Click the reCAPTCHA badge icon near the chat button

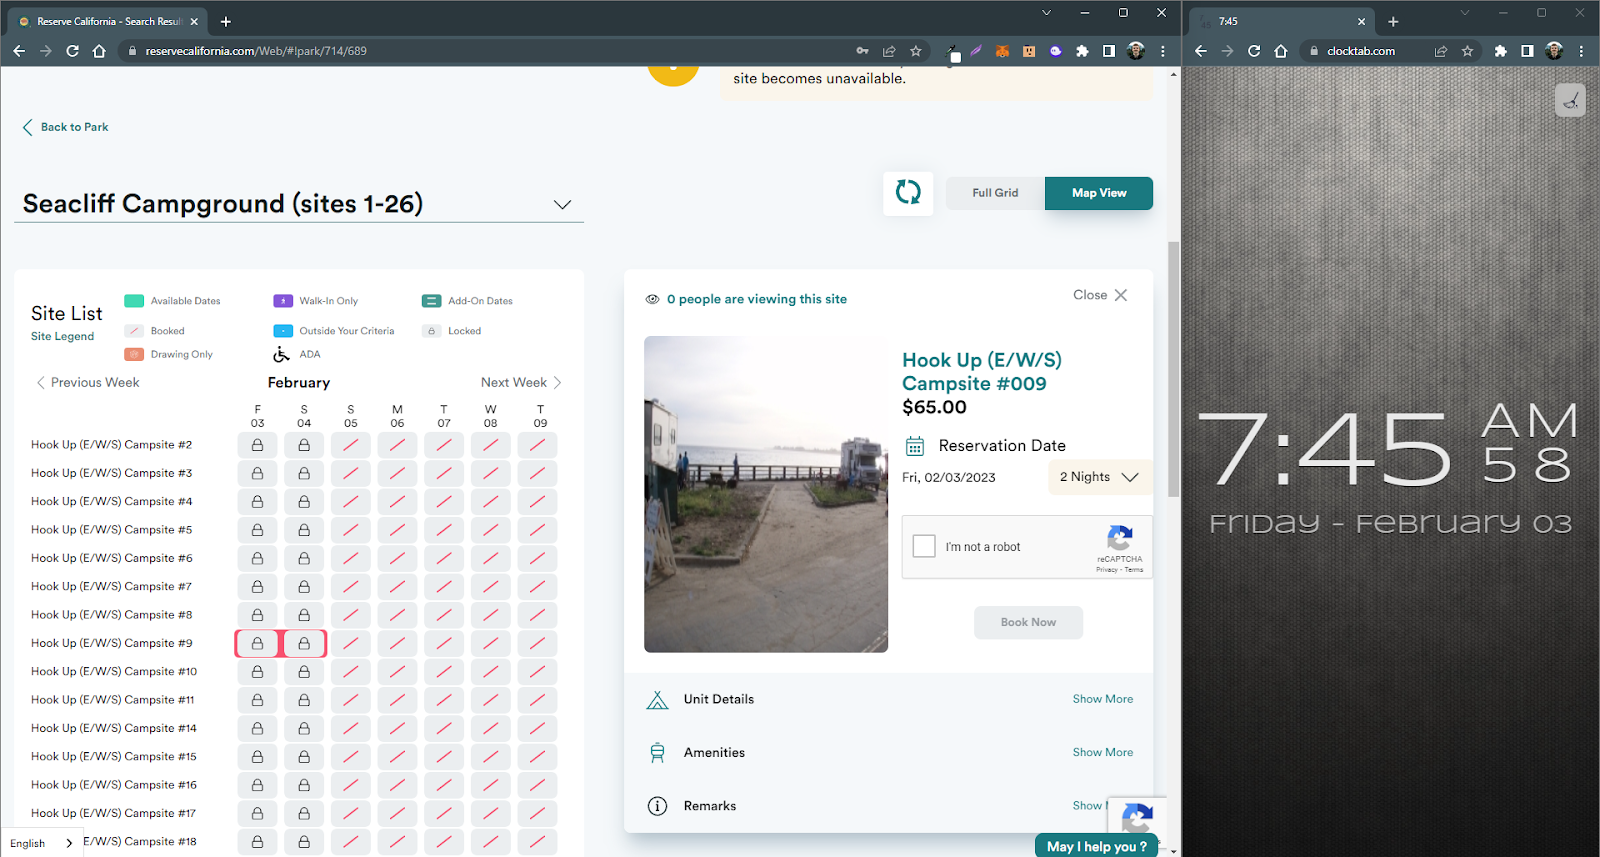(1137, 818)
